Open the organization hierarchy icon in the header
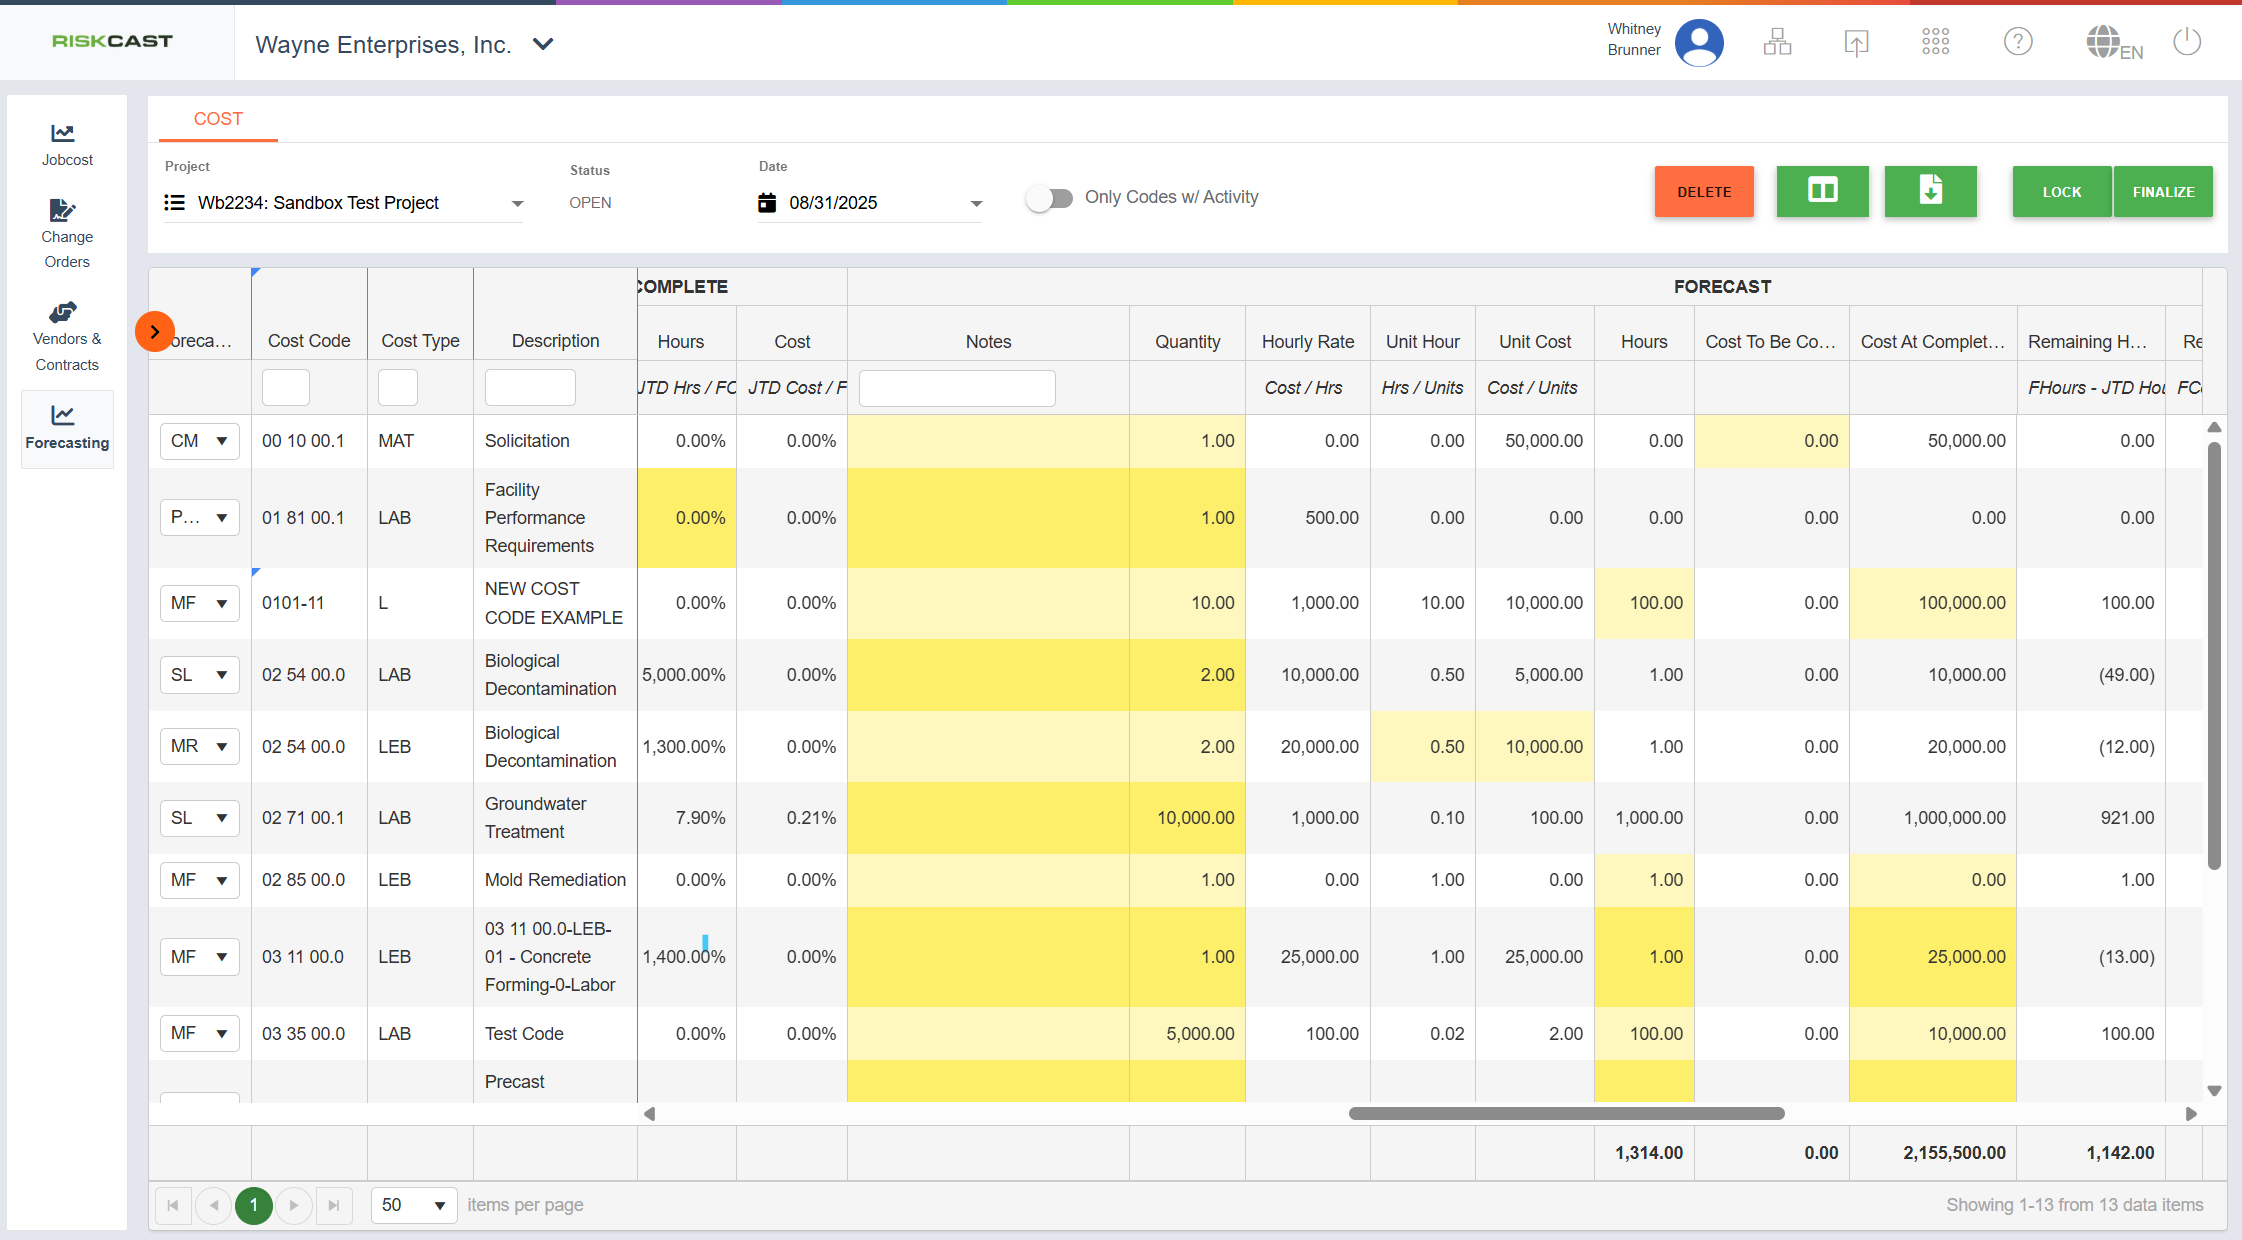 [x=1776, y=42]
